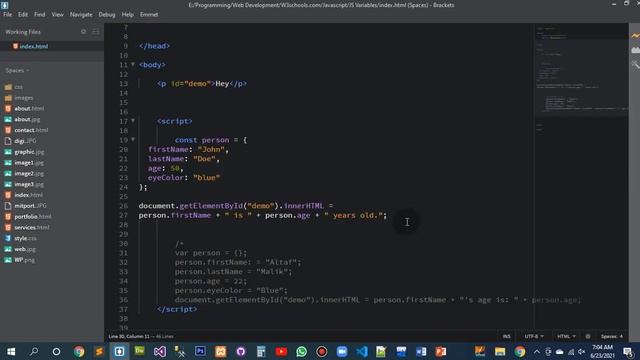Click the lastName: "Doe" line

[184, 159]
